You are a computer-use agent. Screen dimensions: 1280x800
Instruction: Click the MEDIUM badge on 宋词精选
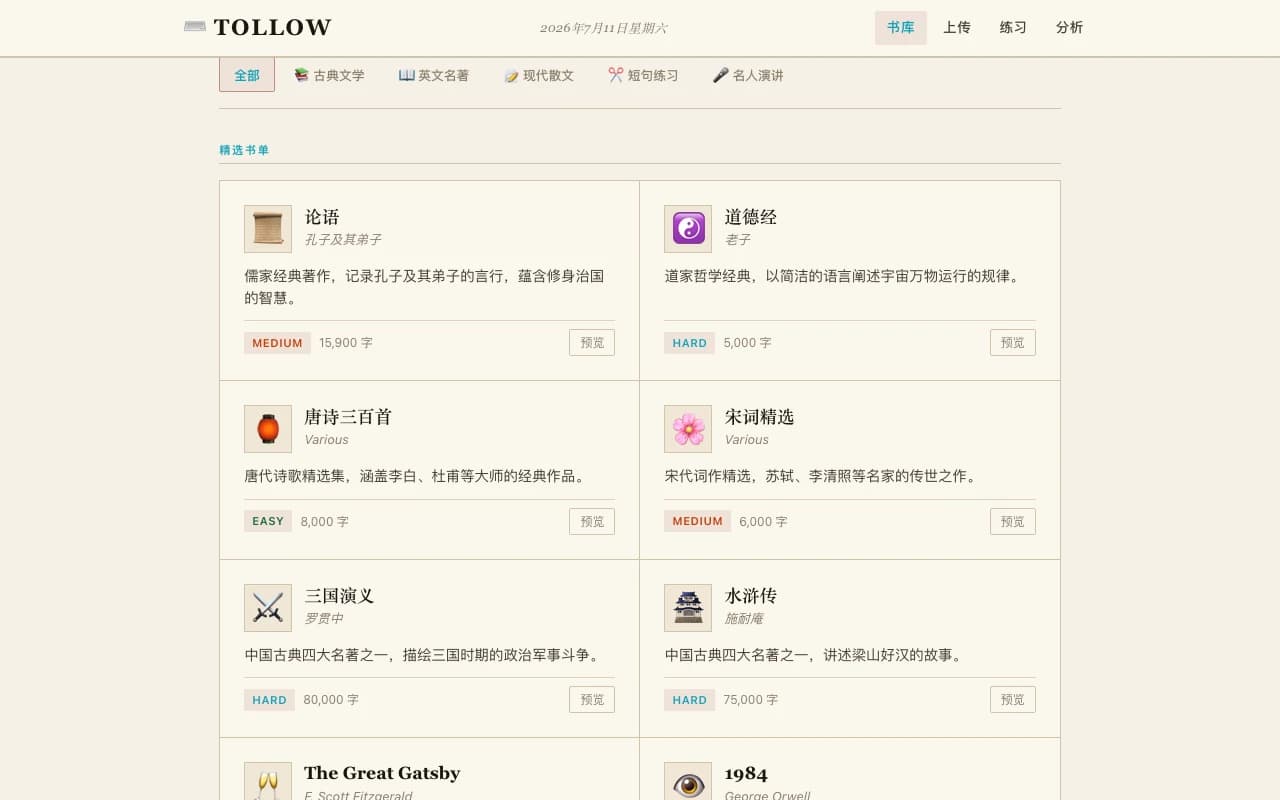click(x=697, y=521)
